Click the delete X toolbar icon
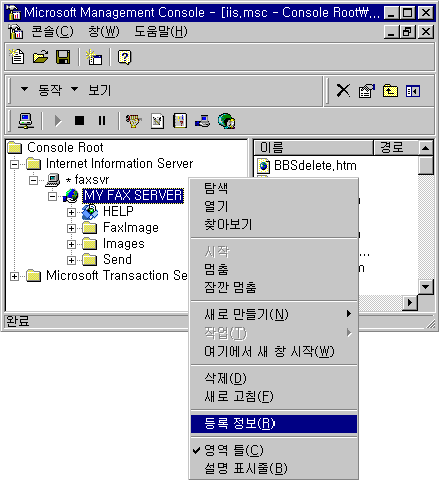Screen dimensions: 439x480 (x=343, y=90)
